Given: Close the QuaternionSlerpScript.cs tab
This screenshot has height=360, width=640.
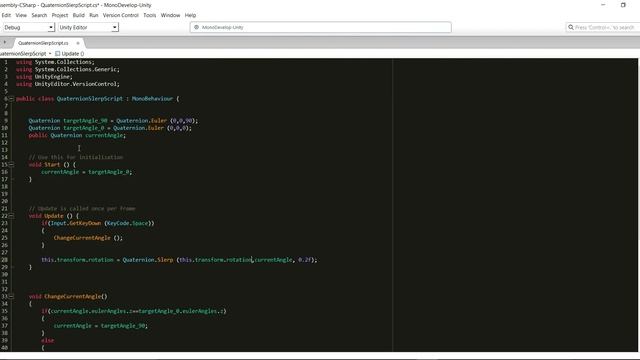Looking at the screenshot, I should tap(78, 43).
